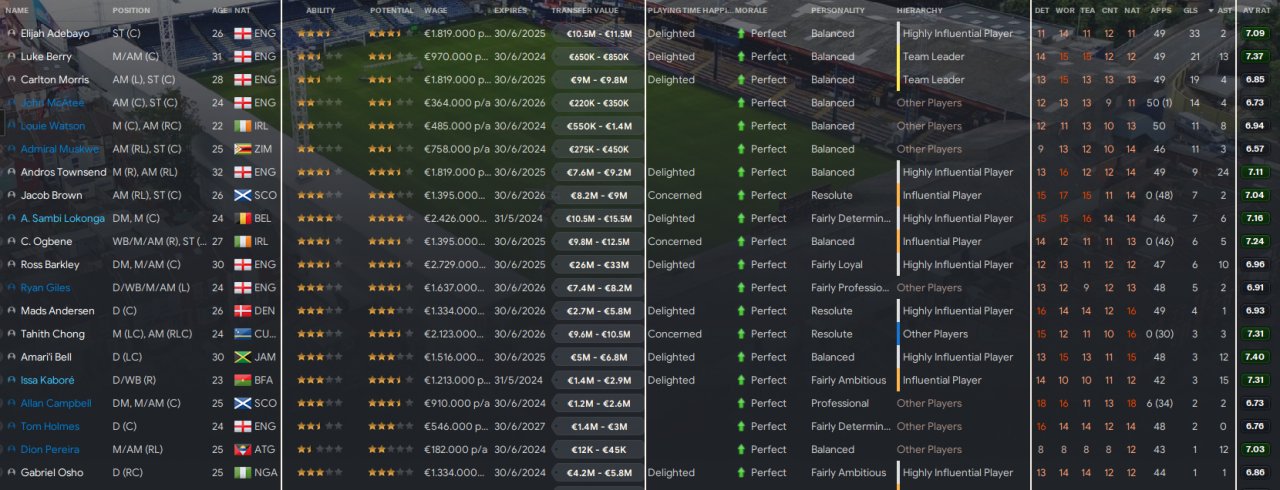
Task: Click the Zimbabwe flag next to Admiral Muskwe
Action: point(242,149)
